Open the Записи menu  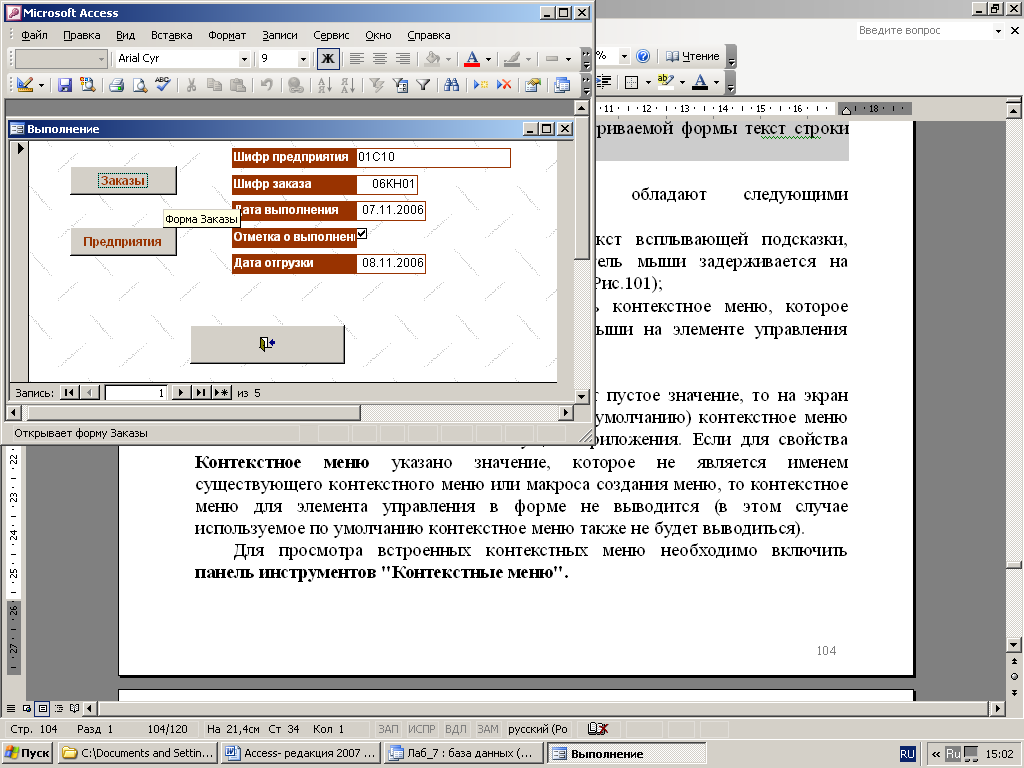[280, 35]
